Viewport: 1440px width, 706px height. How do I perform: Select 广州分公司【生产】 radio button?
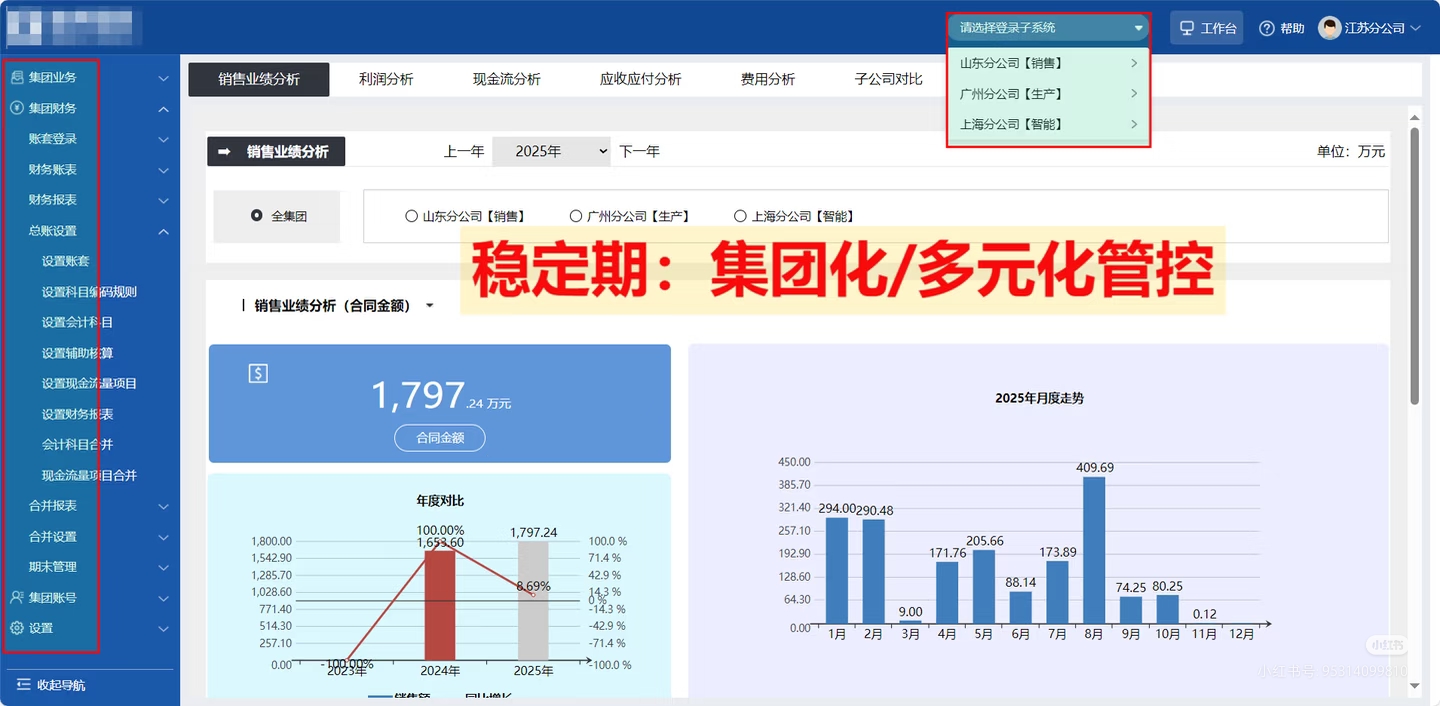pos(575,216)
